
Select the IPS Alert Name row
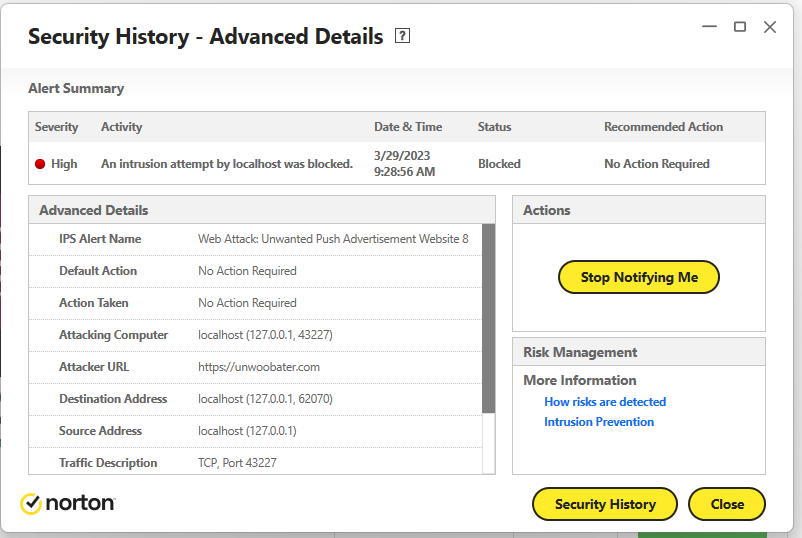point(255,239)
